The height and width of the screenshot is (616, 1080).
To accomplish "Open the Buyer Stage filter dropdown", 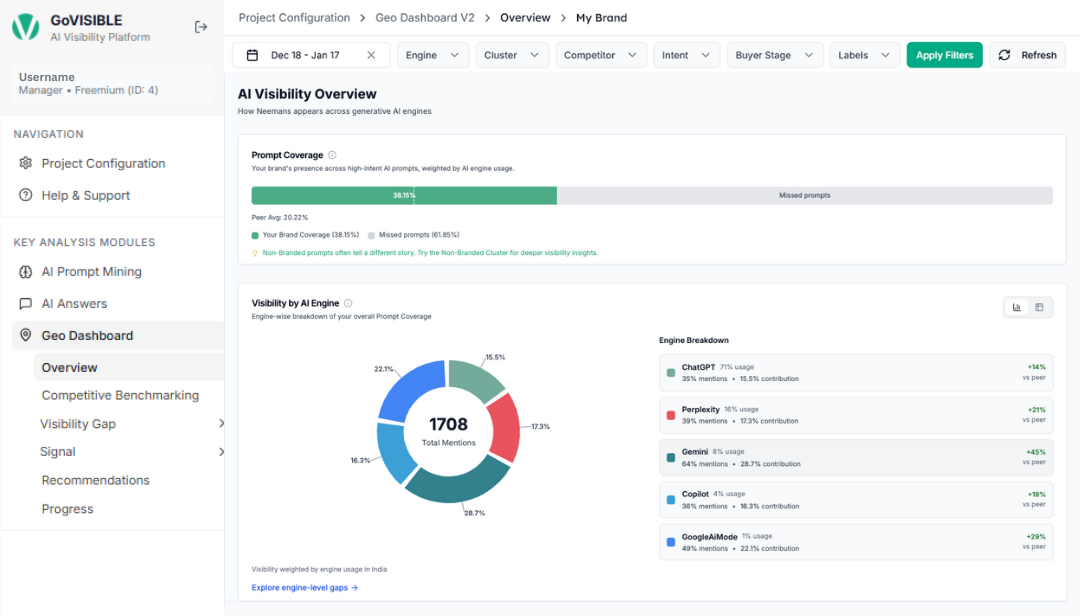I will click(x=774, y=55).
